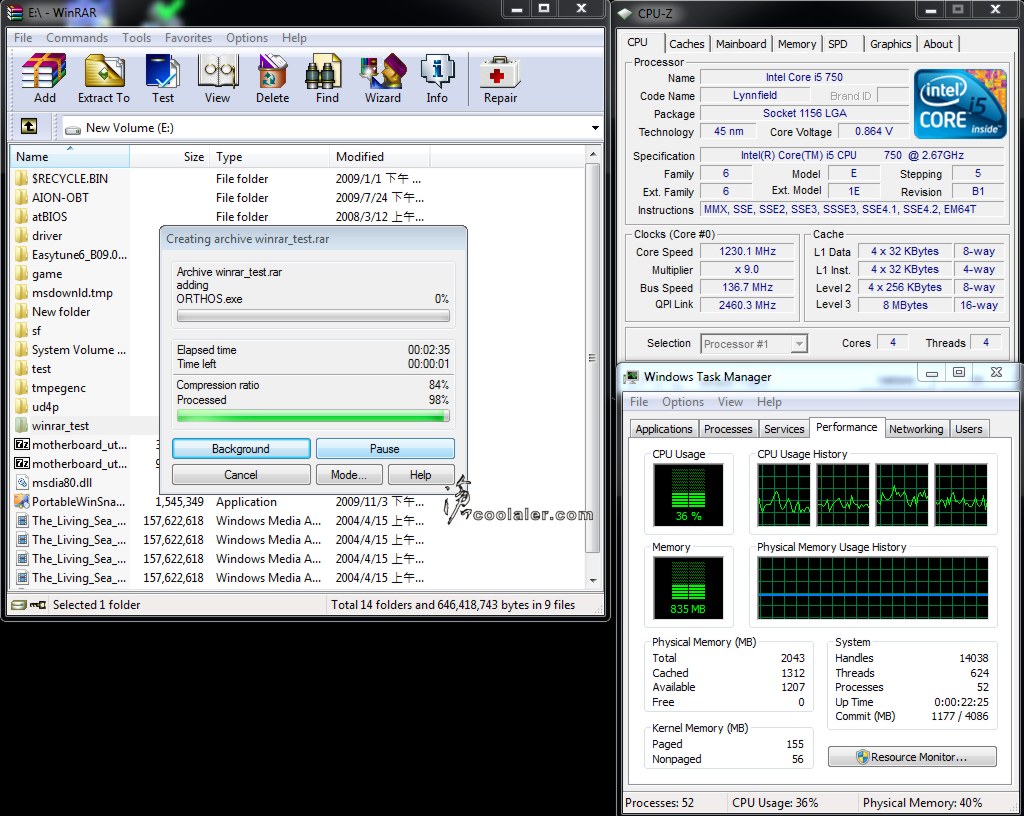Screen dimensions: 1024x816
Task: Switch to the Processes tab in Task Manager
Action: [728, 429]
